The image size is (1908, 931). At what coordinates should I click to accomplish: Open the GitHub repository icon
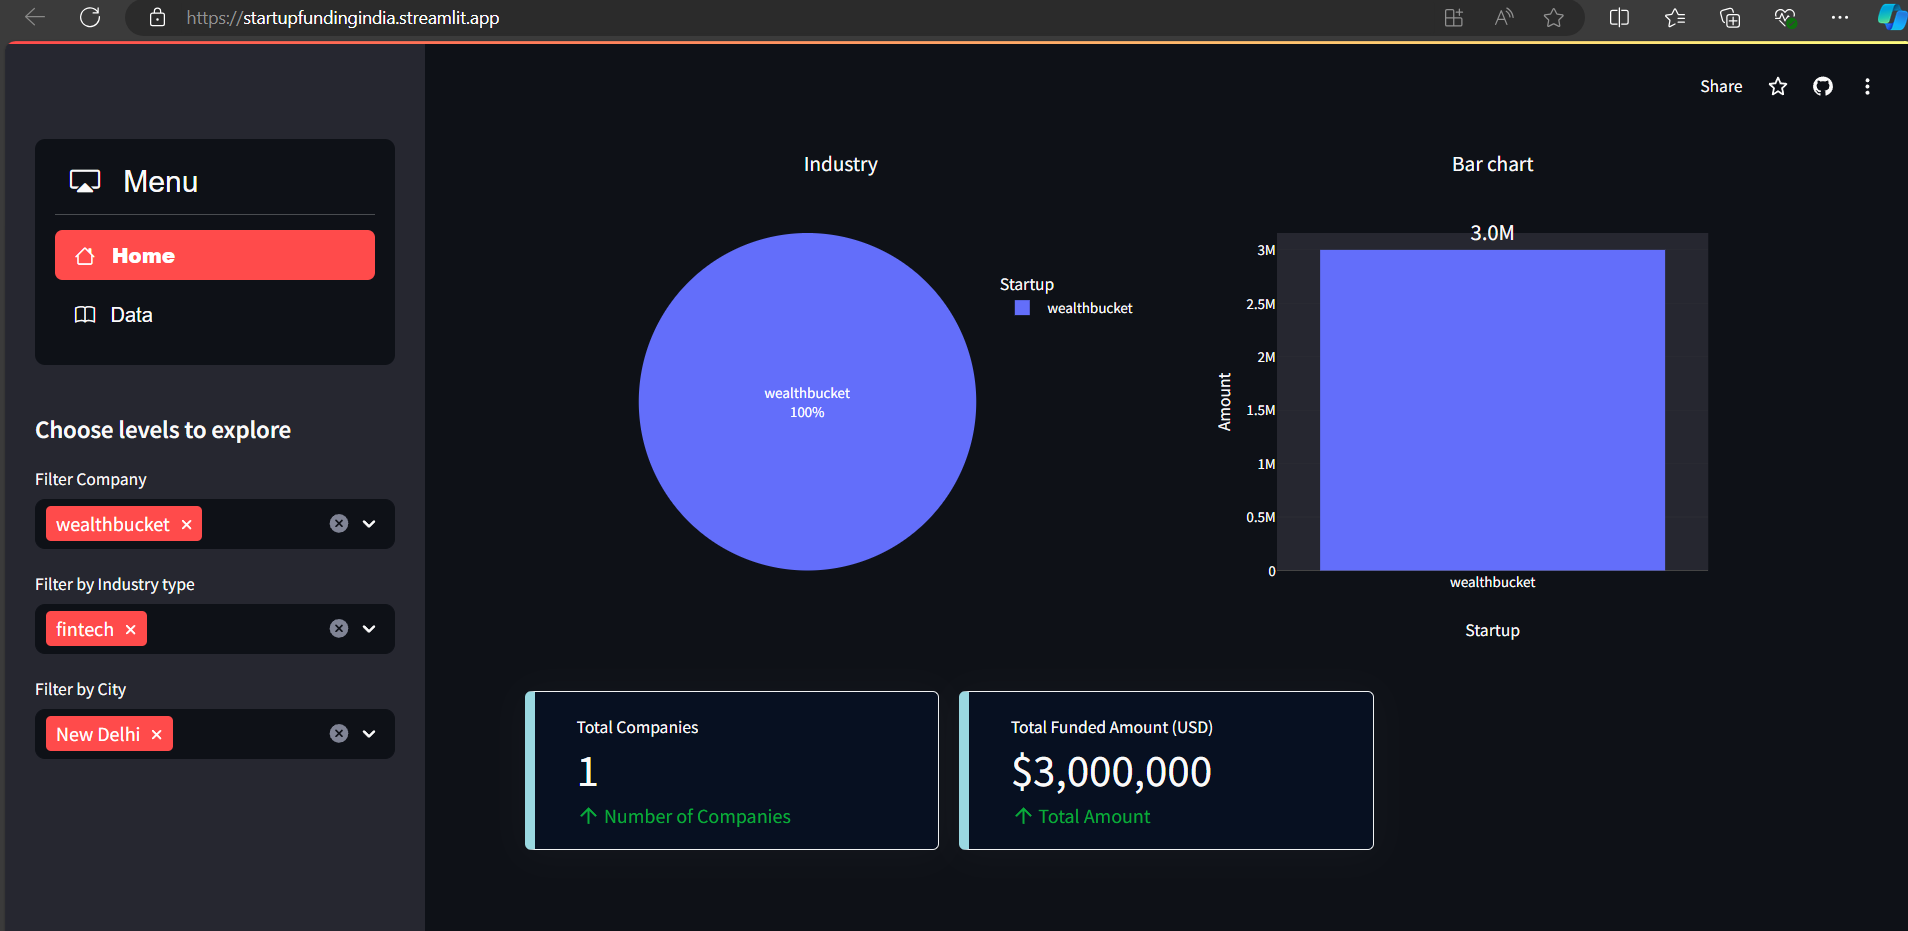(1823, 87)
